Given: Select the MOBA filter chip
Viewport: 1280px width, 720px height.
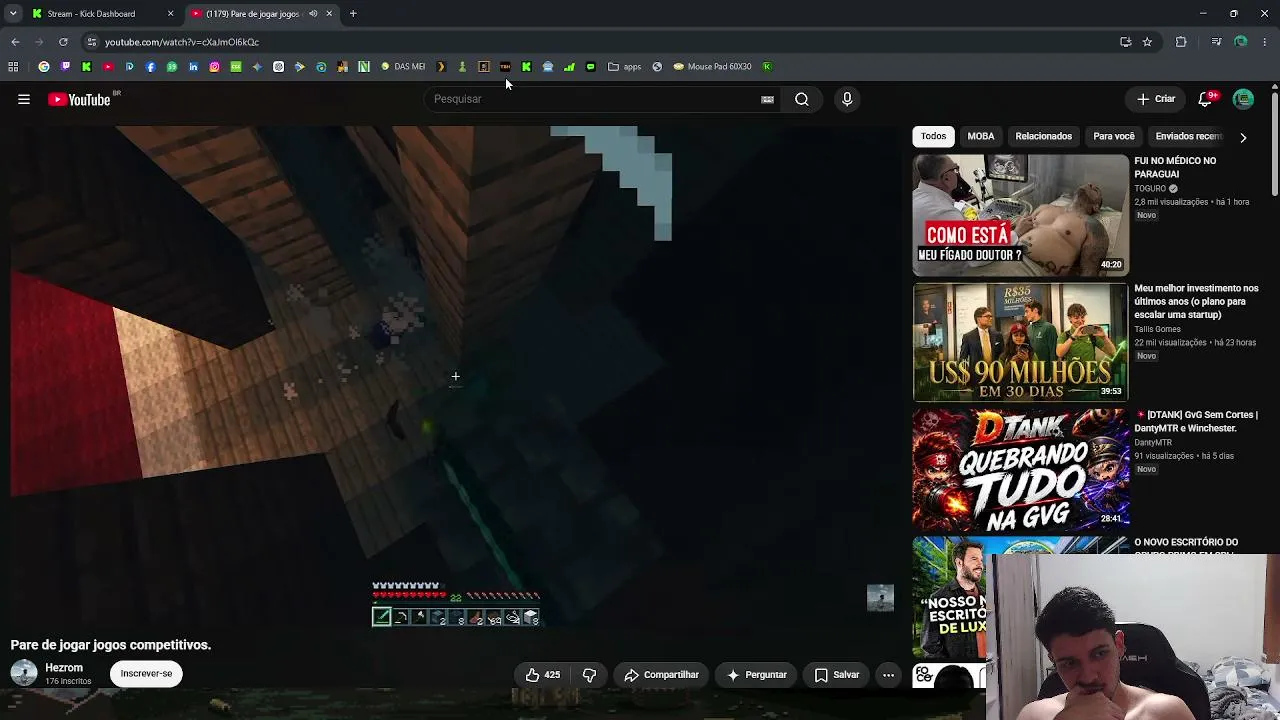Looking at the screenshot, I should (x=981, y=136).
